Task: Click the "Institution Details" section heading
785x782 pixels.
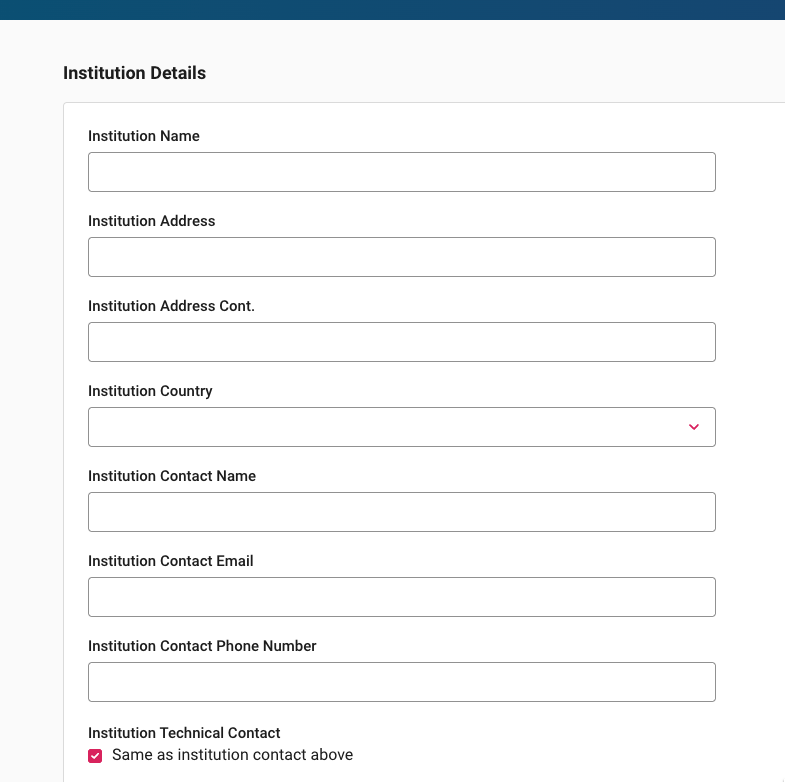Action: [x=134, y=73]
